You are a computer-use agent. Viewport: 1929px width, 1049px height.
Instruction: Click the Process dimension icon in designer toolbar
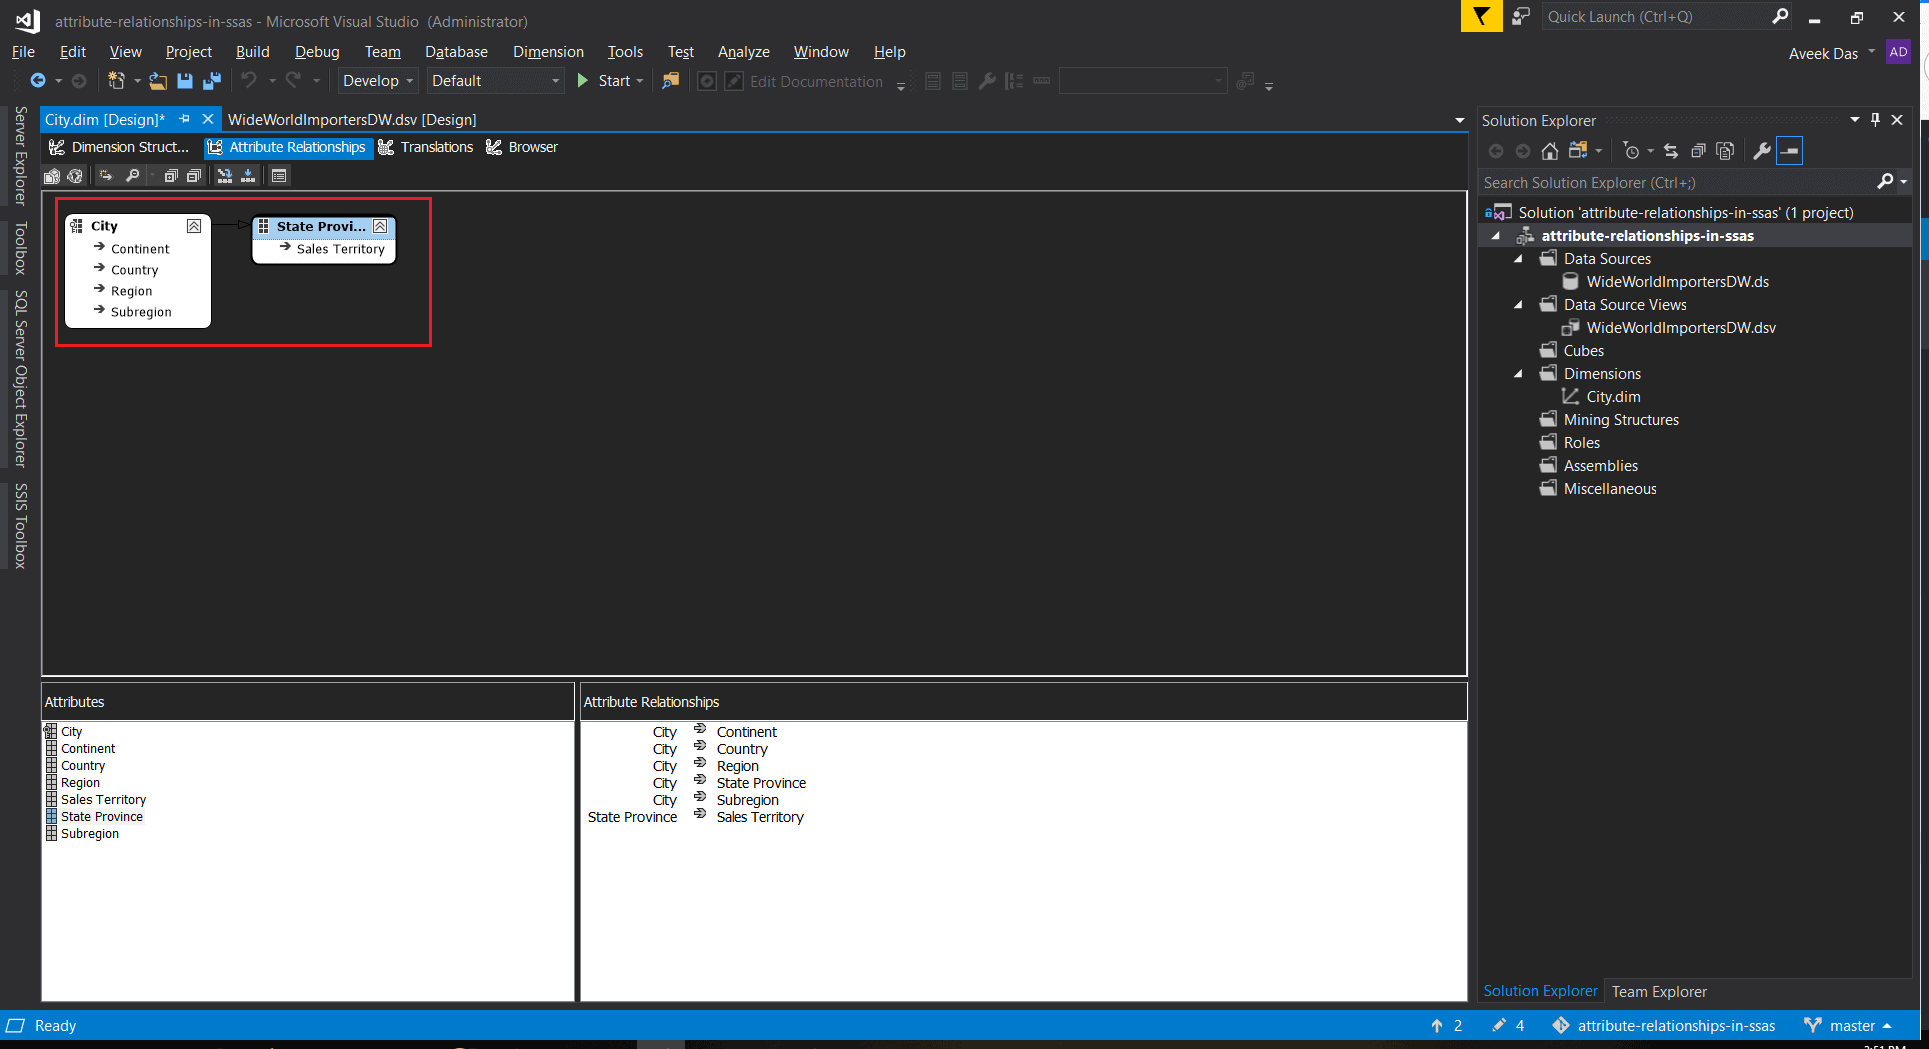(x=52, y=176)
